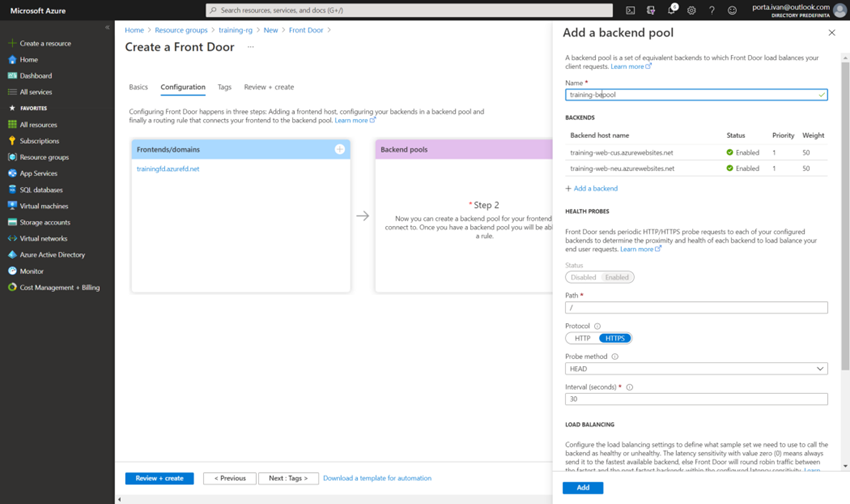
Task: Click Home breadcrumb link
Action: (134, 30)
